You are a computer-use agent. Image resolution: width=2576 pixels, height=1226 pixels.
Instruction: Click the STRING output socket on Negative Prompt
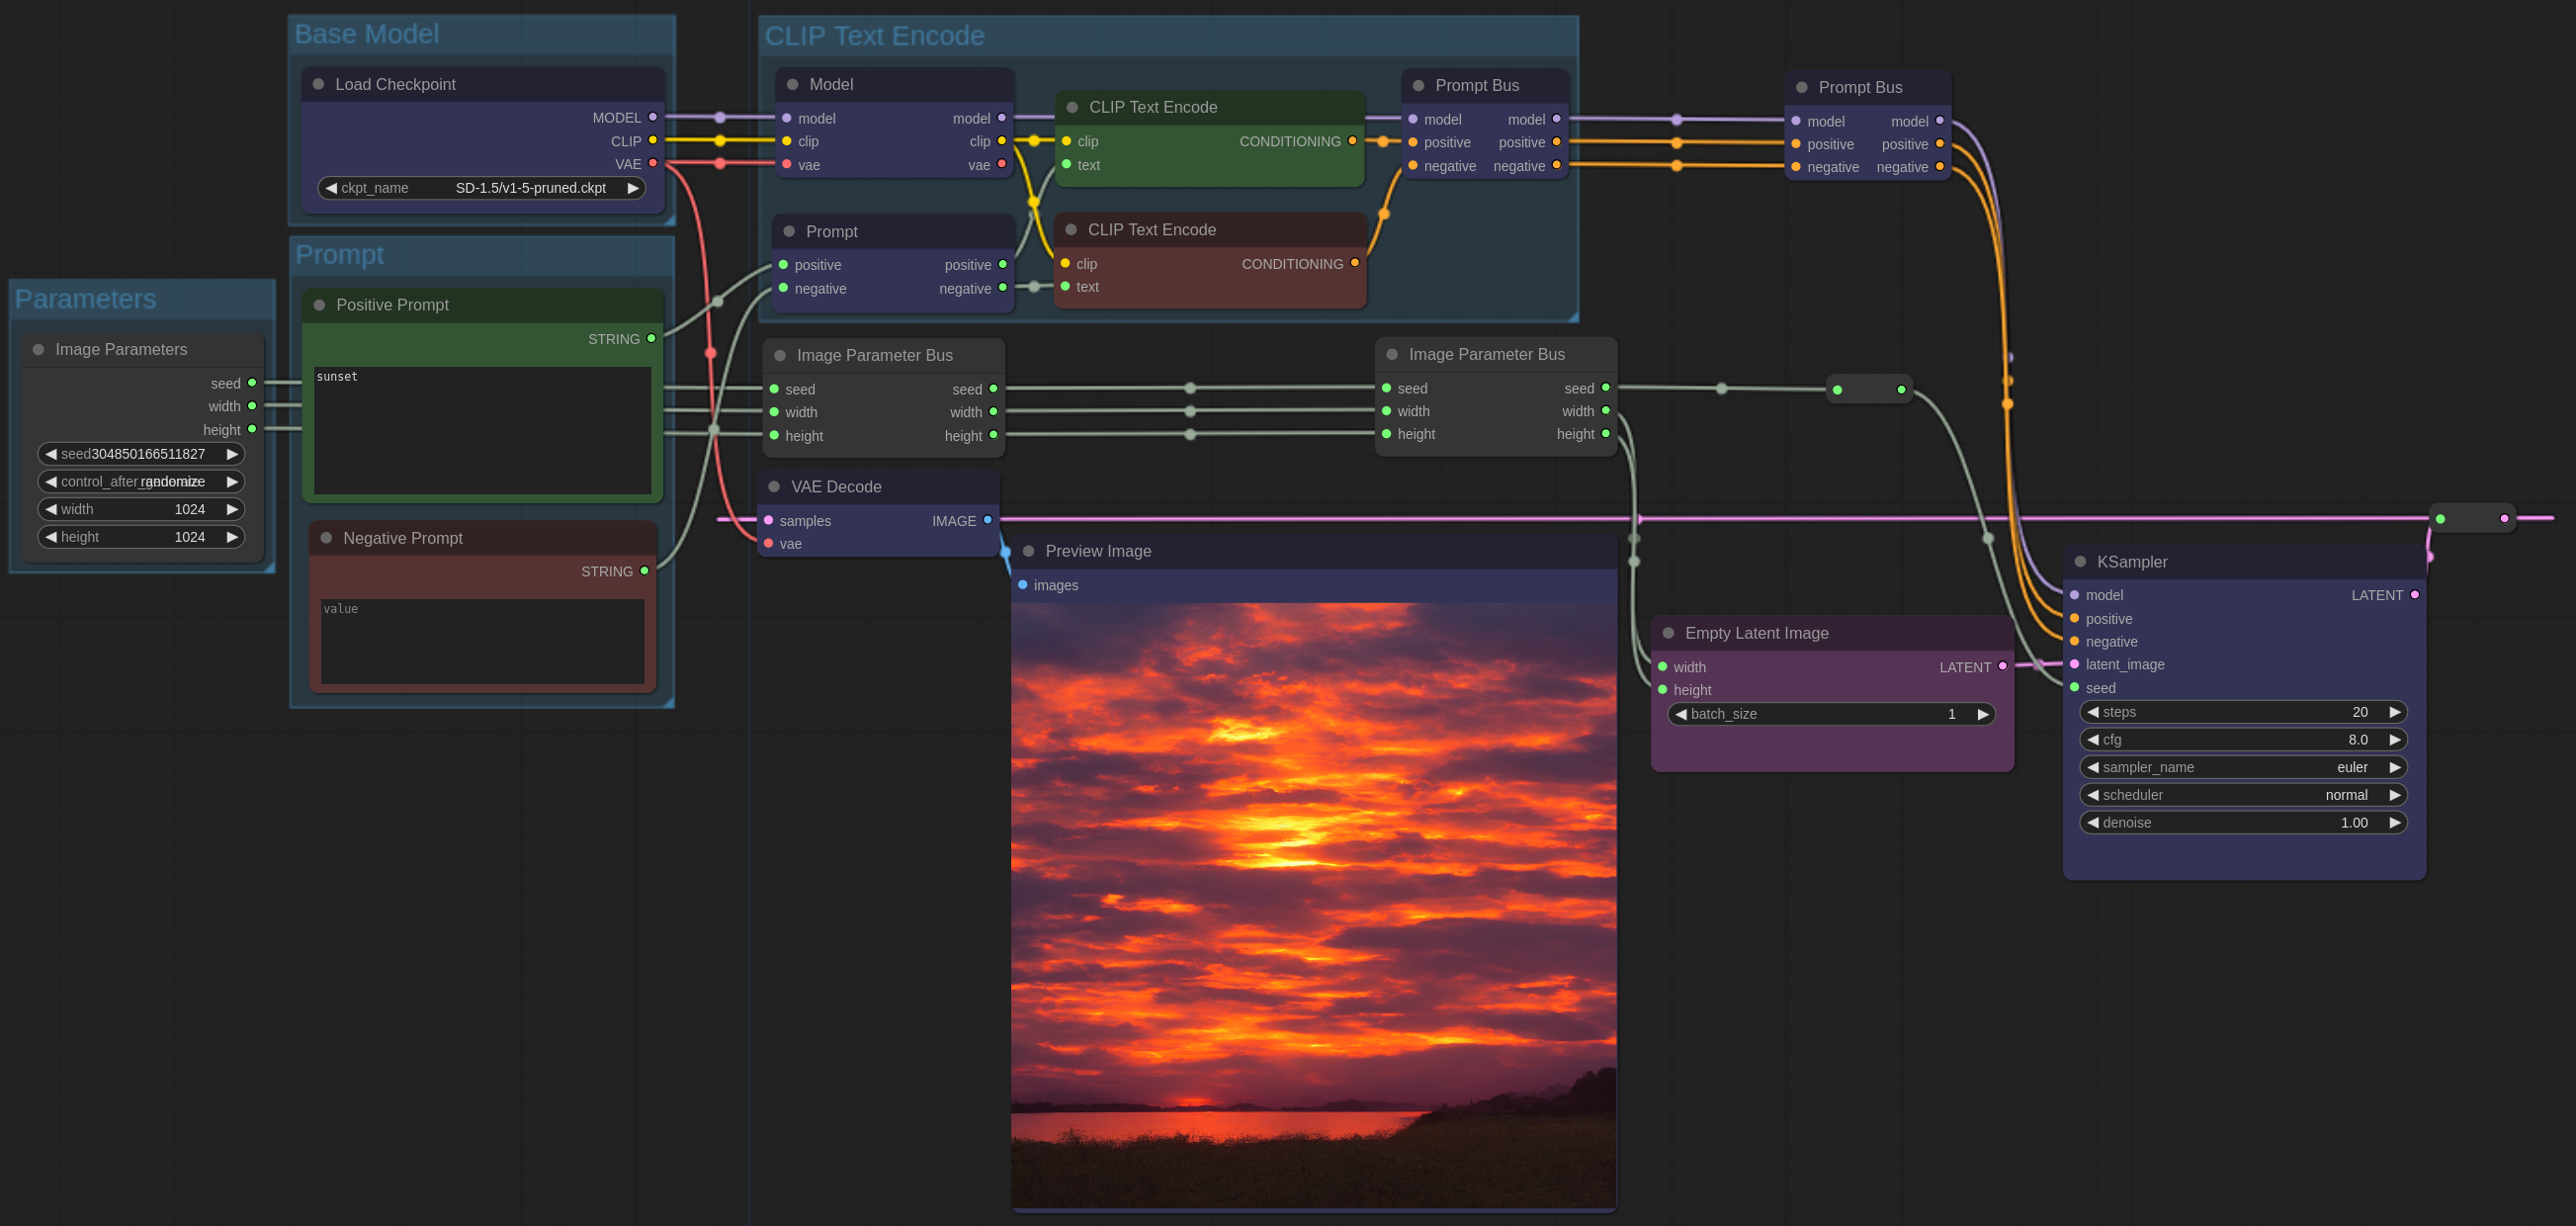pos(644,571)
